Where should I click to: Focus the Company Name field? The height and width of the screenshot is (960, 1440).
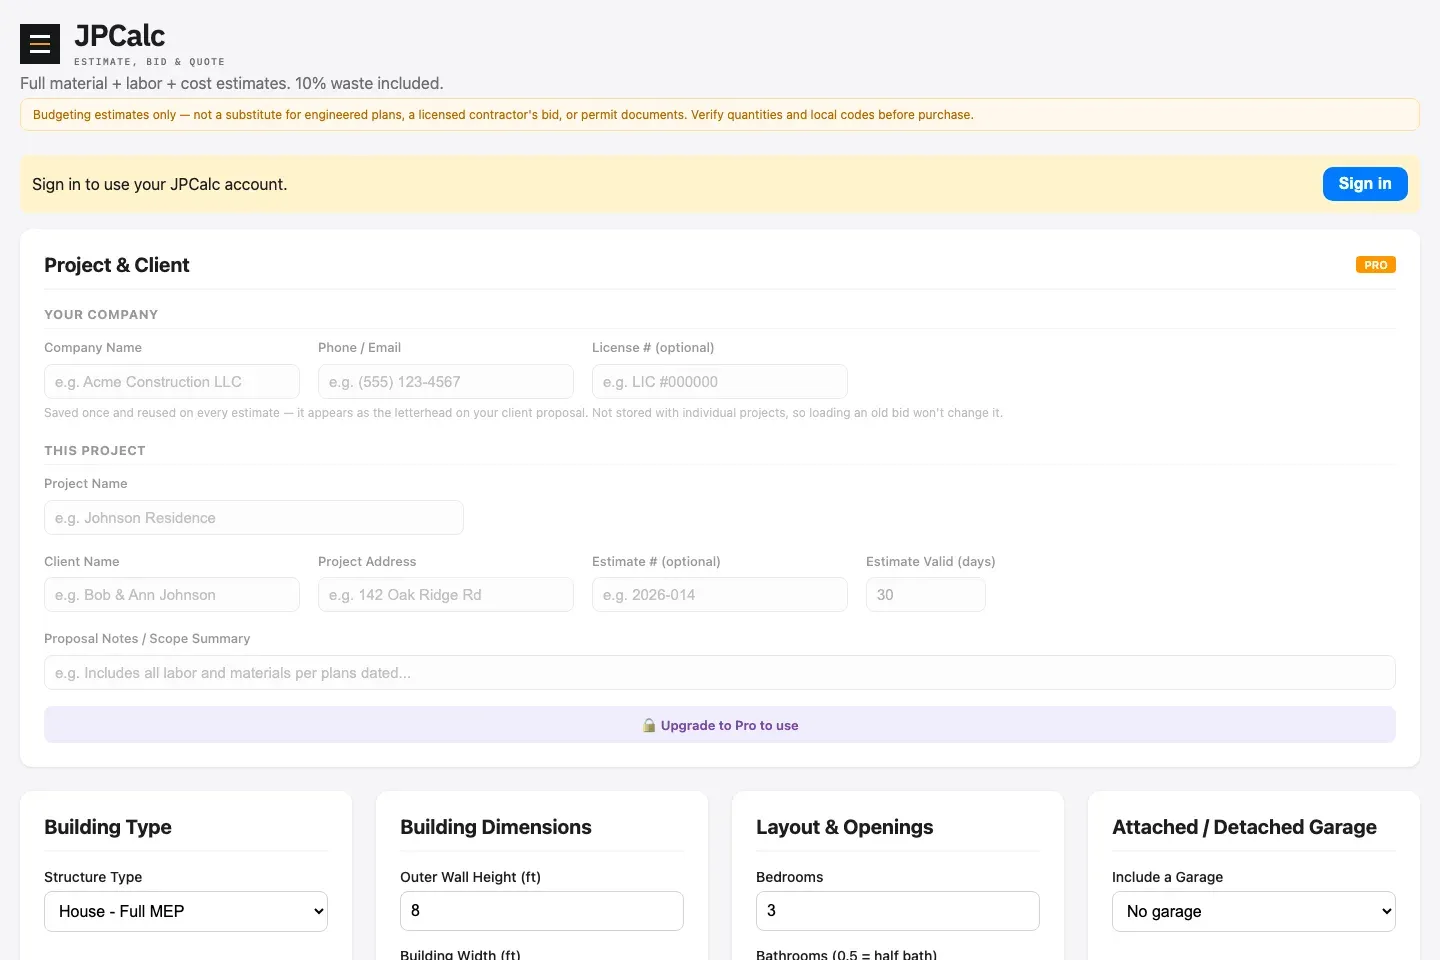[x=172, y=382]
